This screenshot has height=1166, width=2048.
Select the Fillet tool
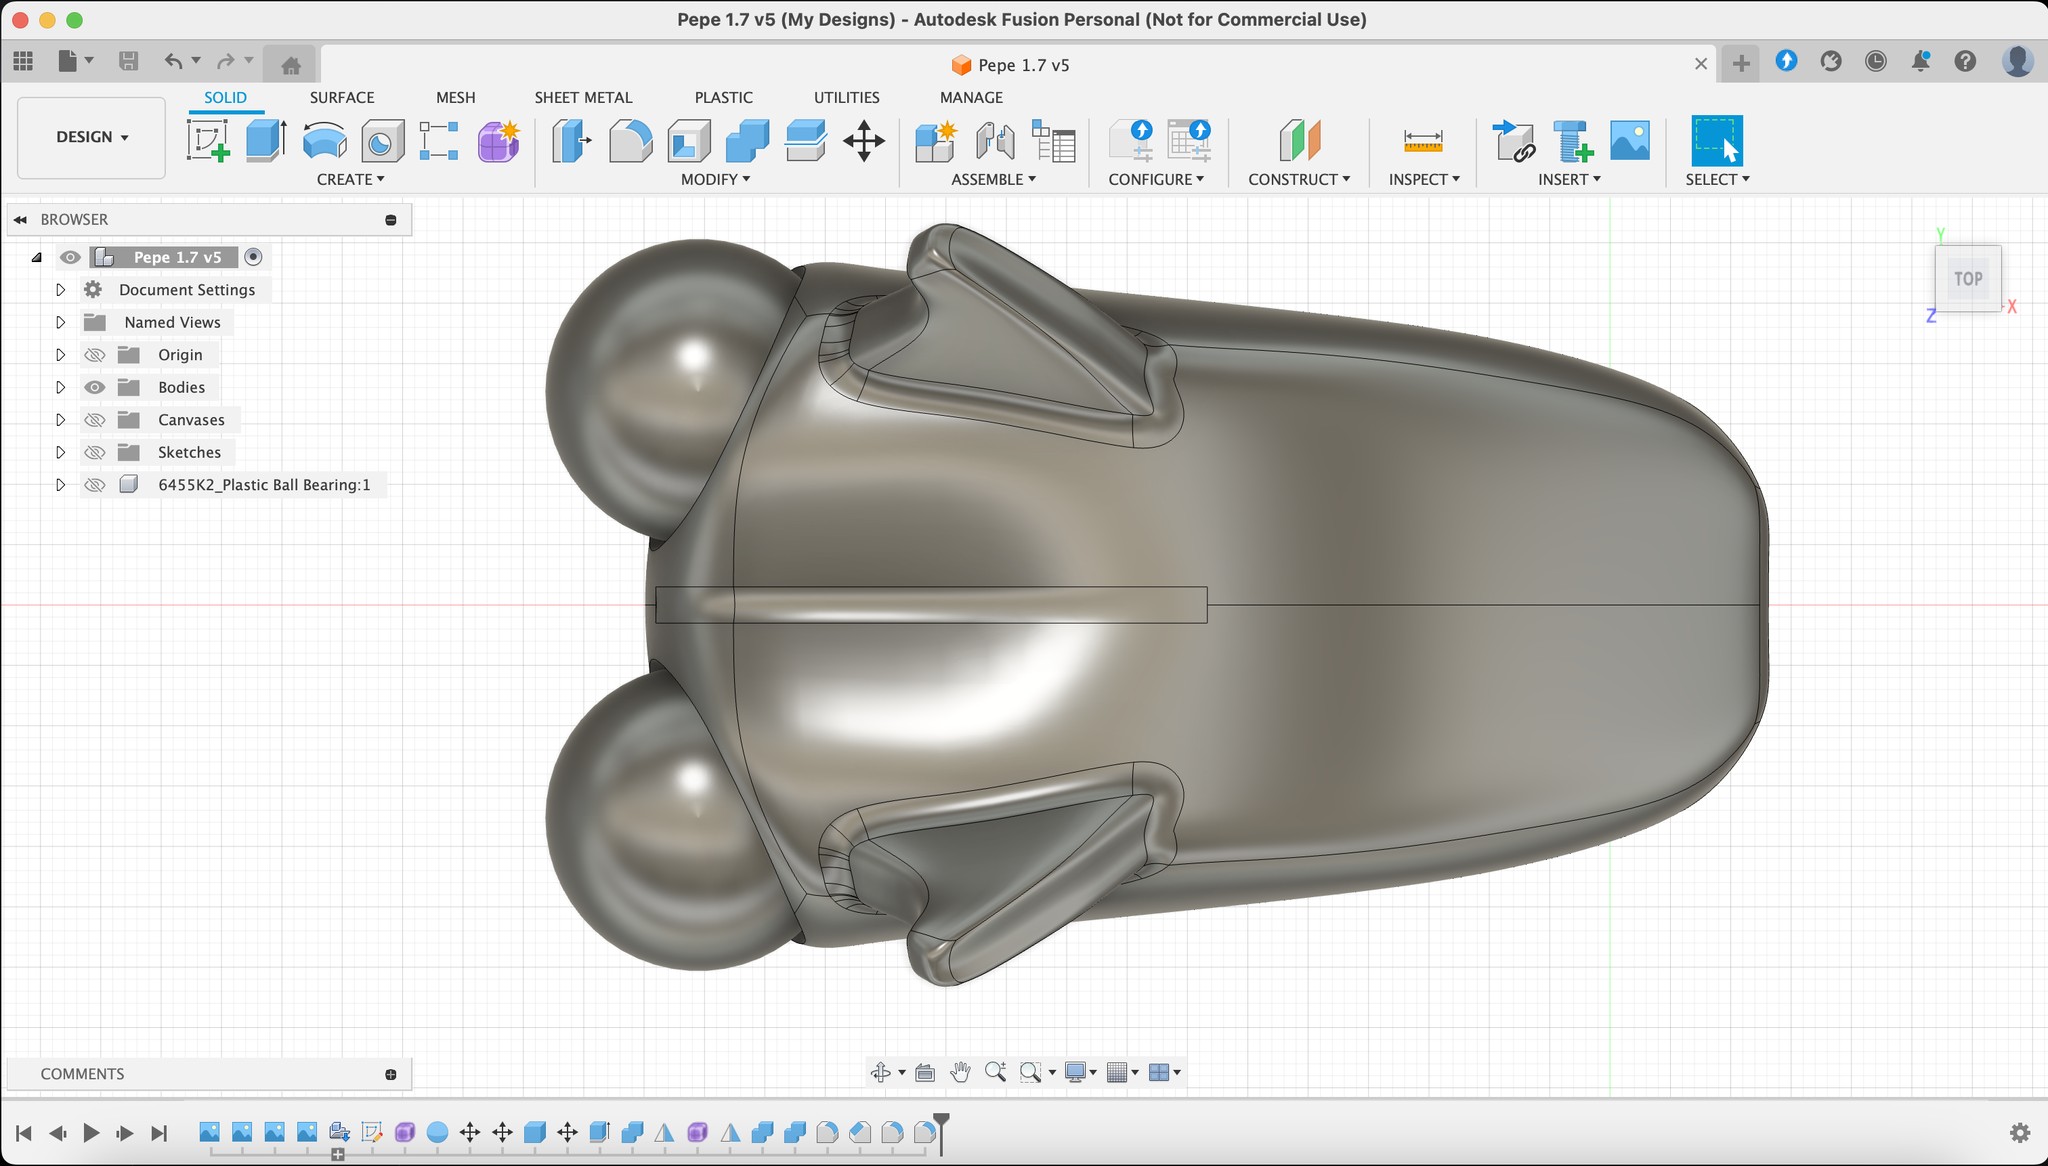point(630,140)
